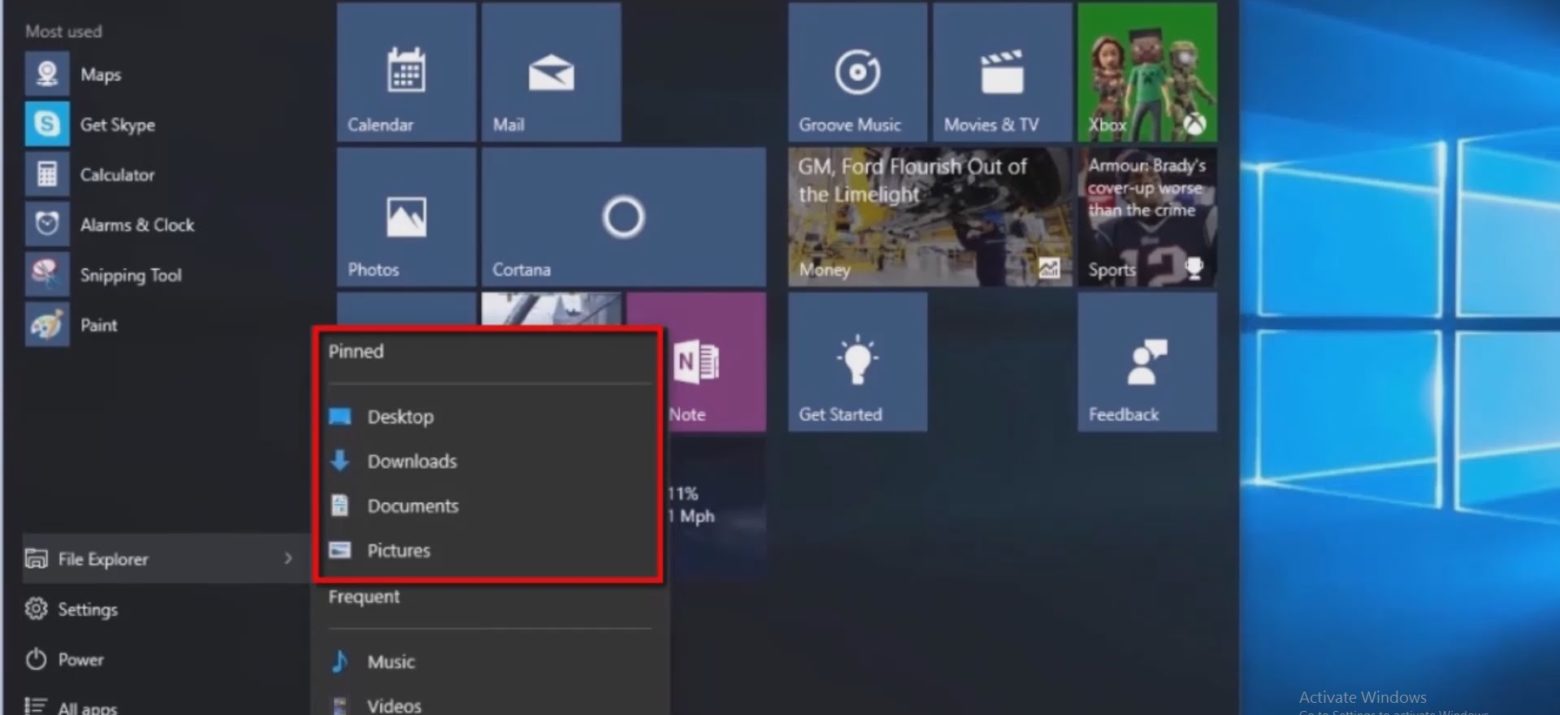The image size is (1560, 715).
Task: Click the Power button
Action: (x=80, y=659)
